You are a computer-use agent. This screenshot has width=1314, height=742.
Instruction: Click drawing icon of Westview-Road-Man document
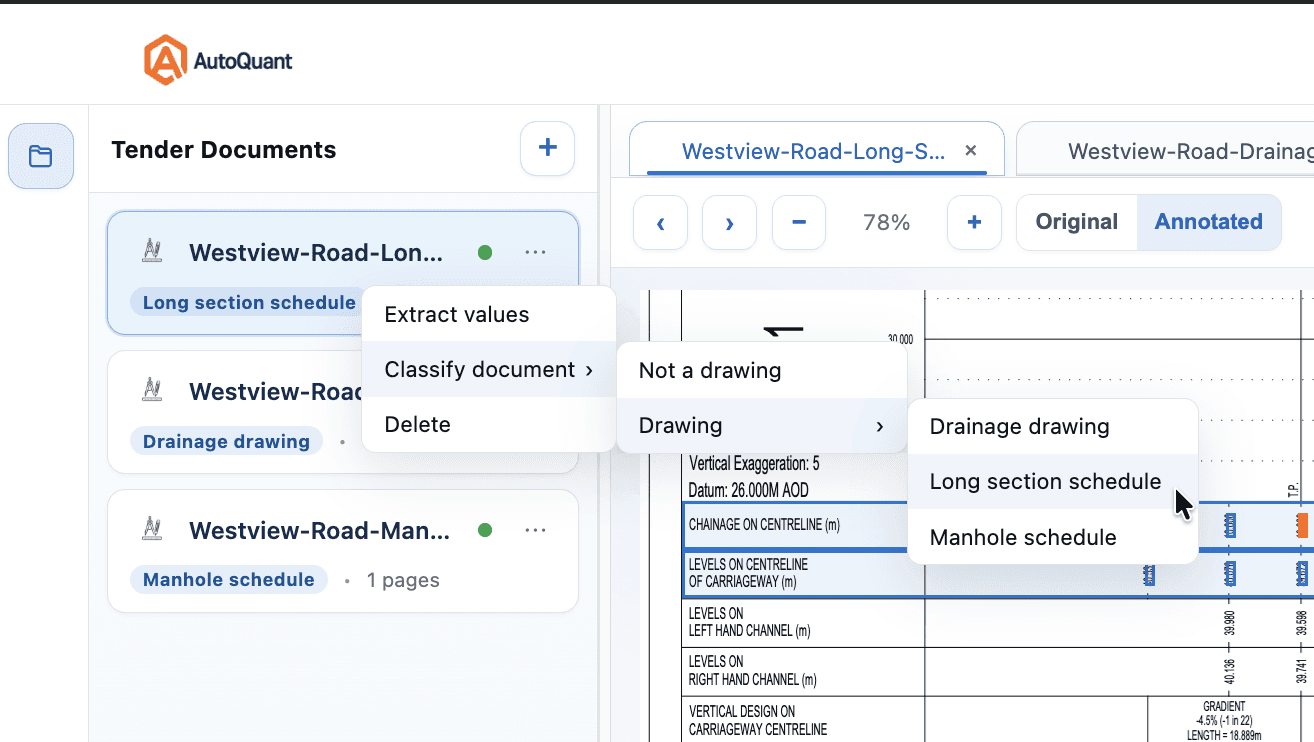point(152,530)
